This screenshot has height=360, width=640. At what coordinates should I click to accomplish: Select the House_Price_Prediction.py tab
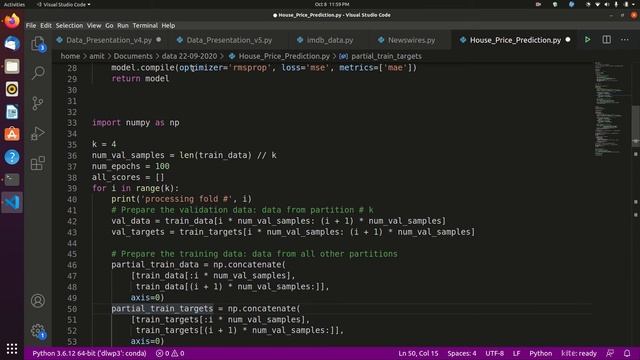click(x=515, y=40)
